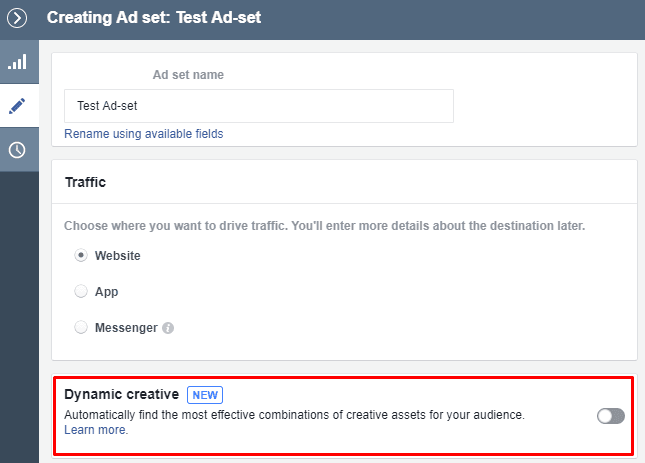Choose the App traffic radio button
The width and height of the screenshot is (645, 463).
(x=81, y=291)
